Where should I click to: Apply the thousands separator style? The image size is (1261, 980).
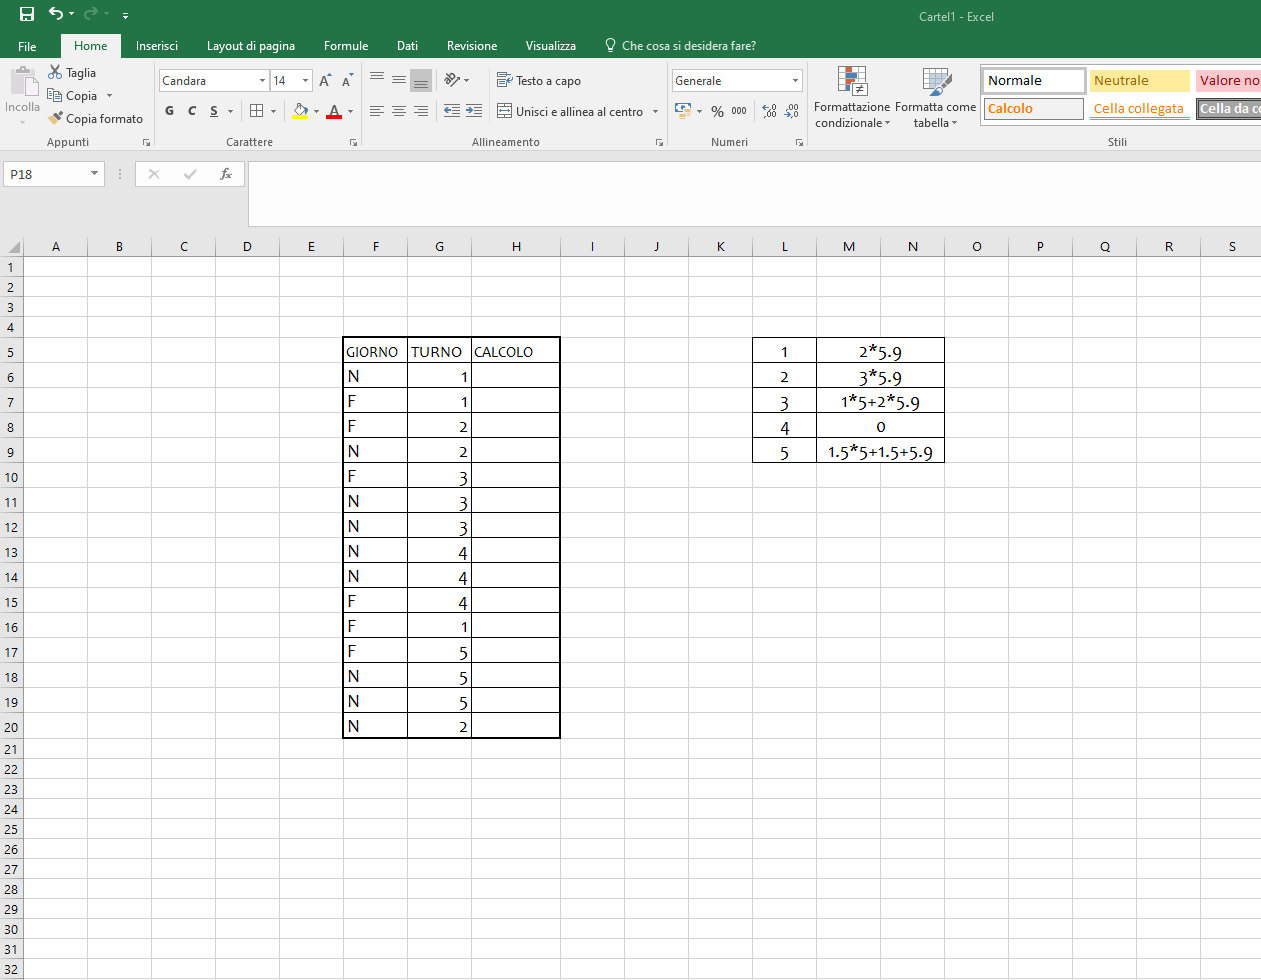click(x=739, y=111)
